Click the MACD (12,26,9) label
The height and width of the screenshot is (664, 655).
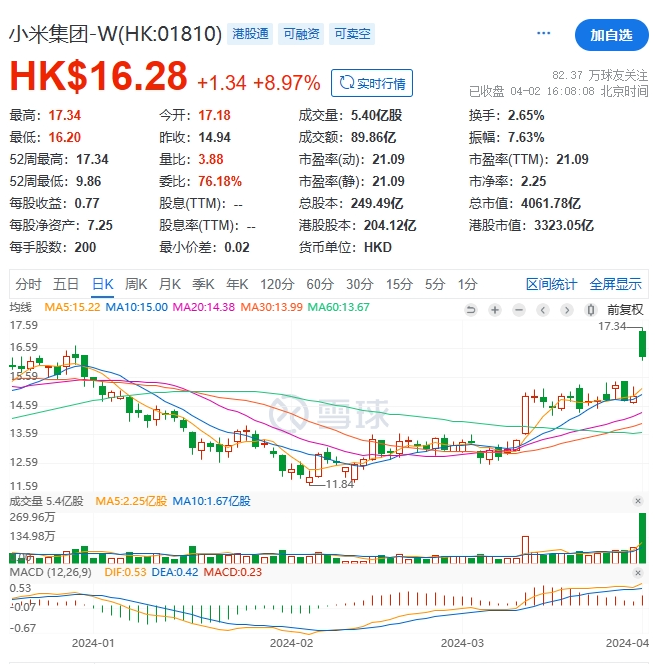click(x=50, y=573)
